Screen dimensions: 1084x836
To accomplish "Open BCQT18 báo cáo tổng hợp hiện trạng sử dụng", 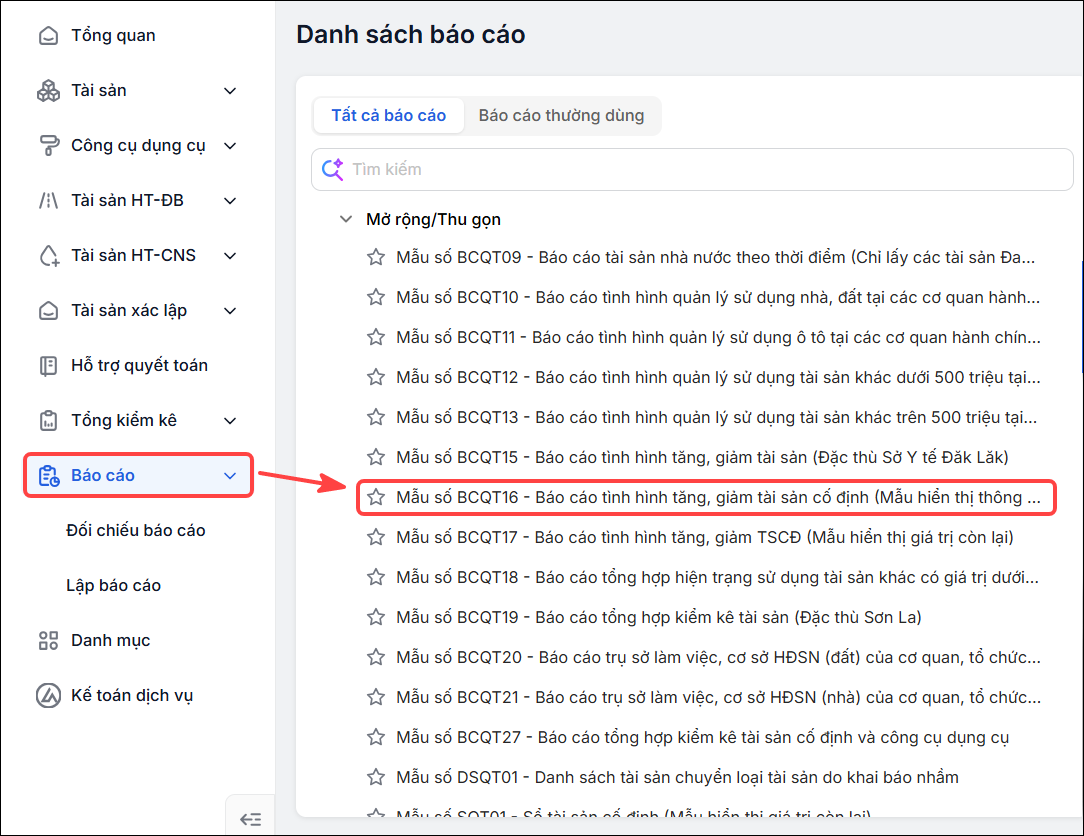I will click(x=718, y=577).
